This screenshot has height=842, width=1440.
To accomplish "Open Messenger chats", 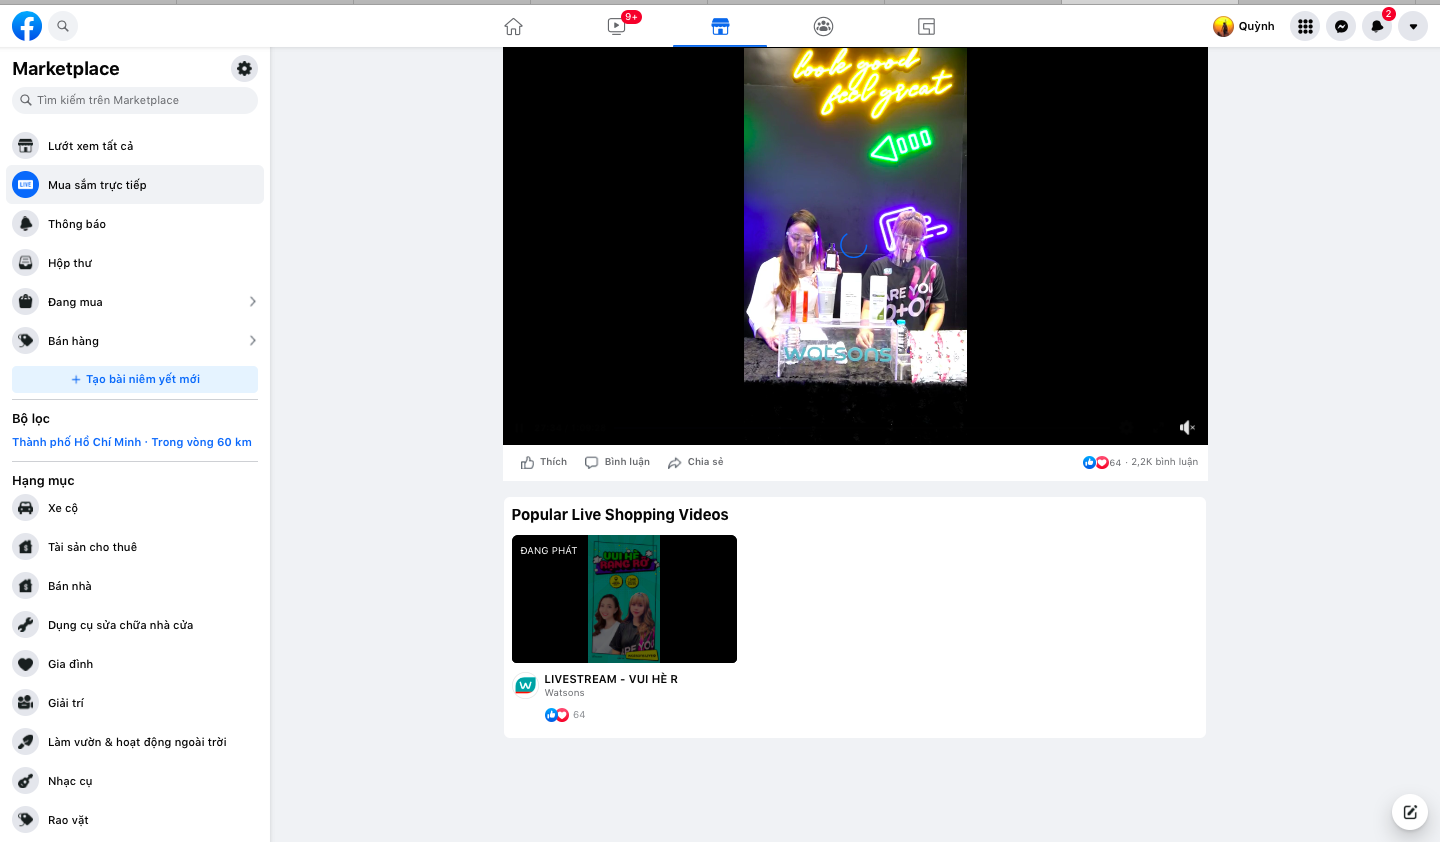I will tap(1341, 26).
